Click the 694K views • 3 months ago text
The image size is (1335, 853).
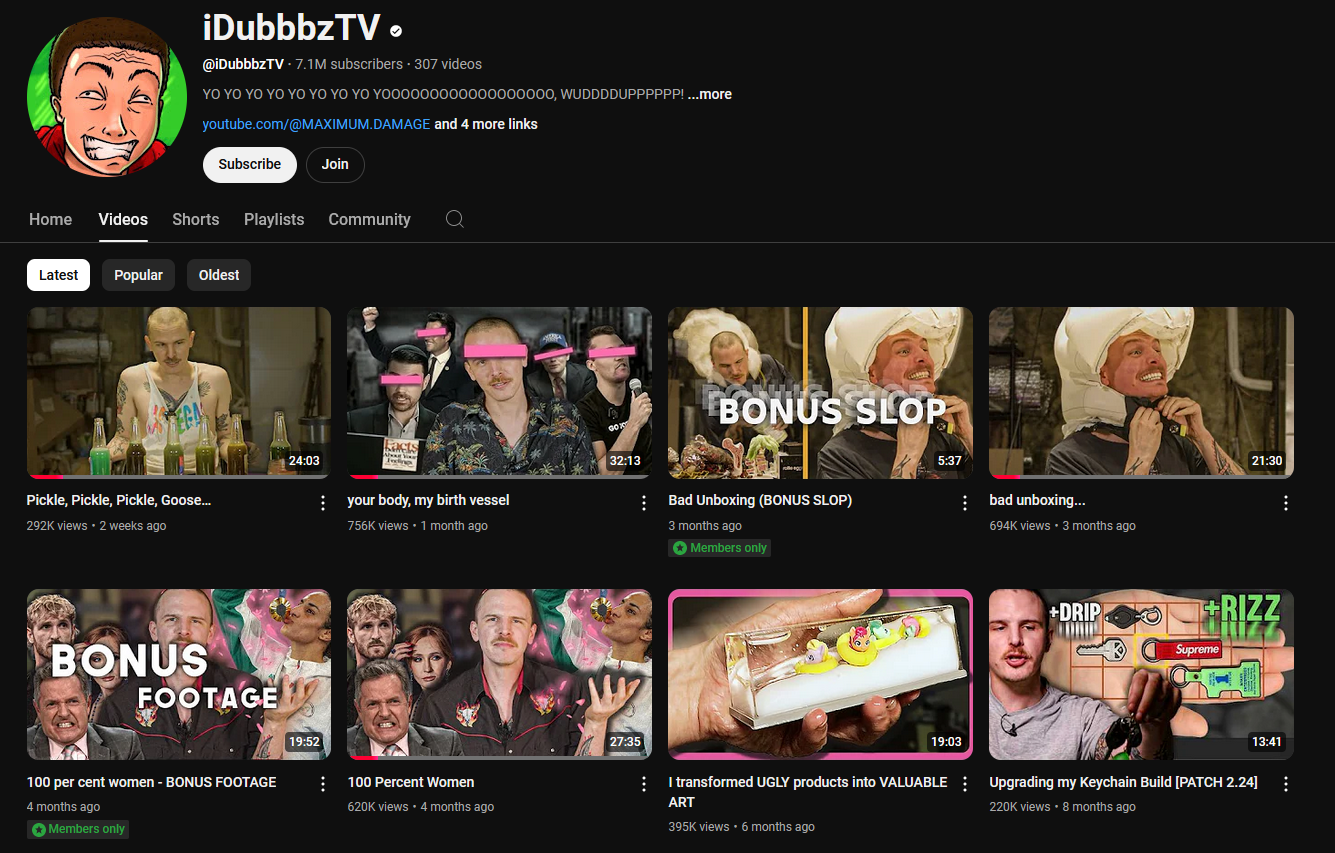pos(1063,526)
